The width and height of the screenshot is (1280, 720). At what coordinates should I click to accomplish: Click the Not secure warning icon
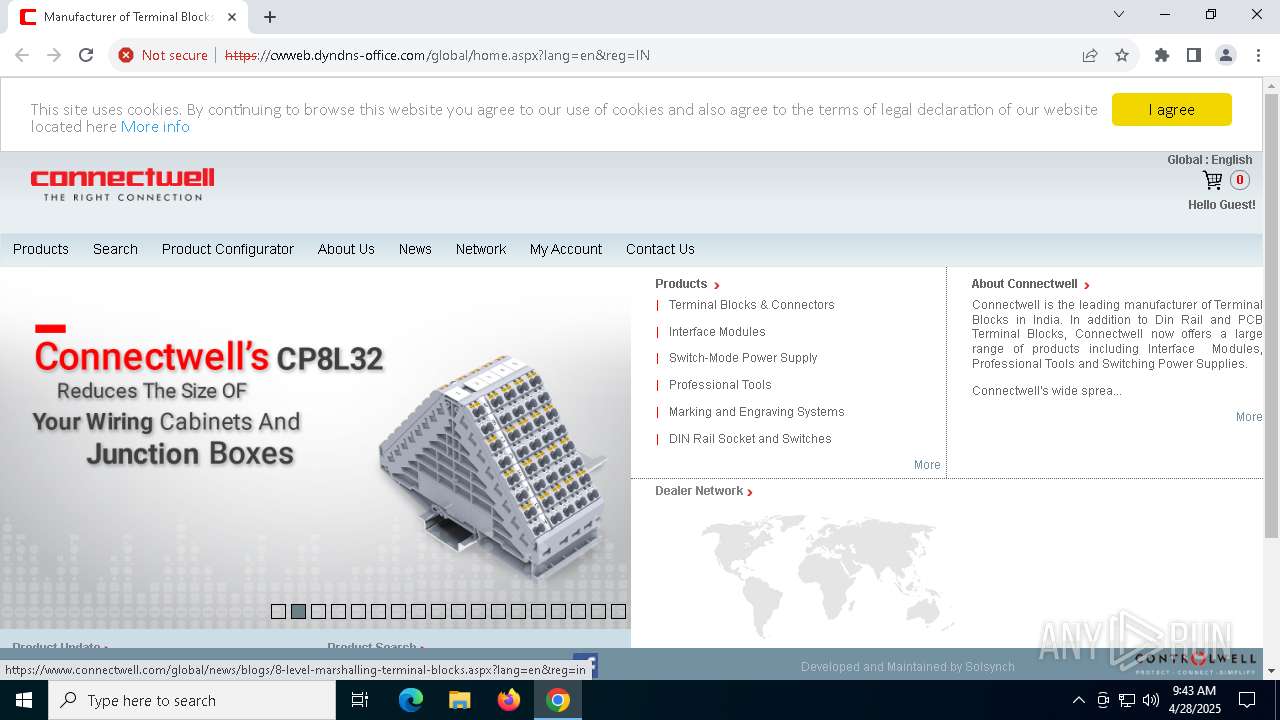pos(126,55)
